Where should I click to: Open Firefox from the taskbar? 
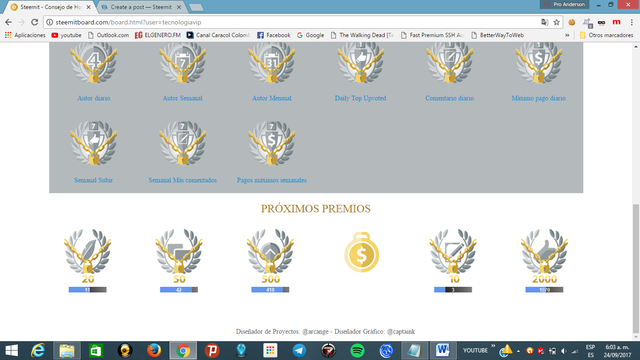[x=154, y=350]
